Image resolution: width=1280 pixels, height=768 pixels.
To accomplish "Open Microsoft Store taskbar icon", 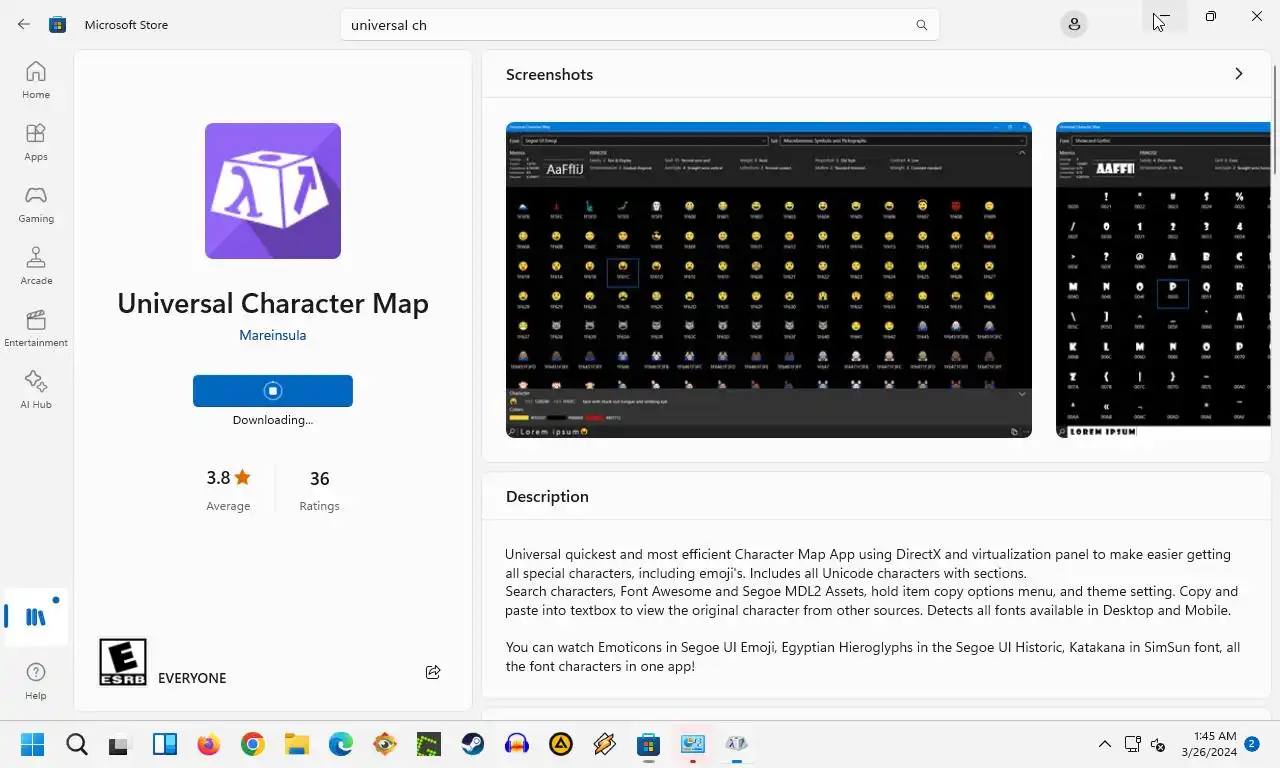I will pyautogui.click(x=648, y=744).
